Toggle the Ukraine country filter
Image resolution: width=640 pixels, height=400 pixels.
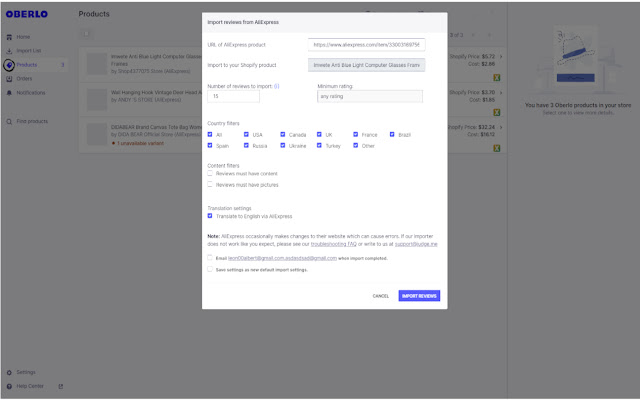coord(282,146)
